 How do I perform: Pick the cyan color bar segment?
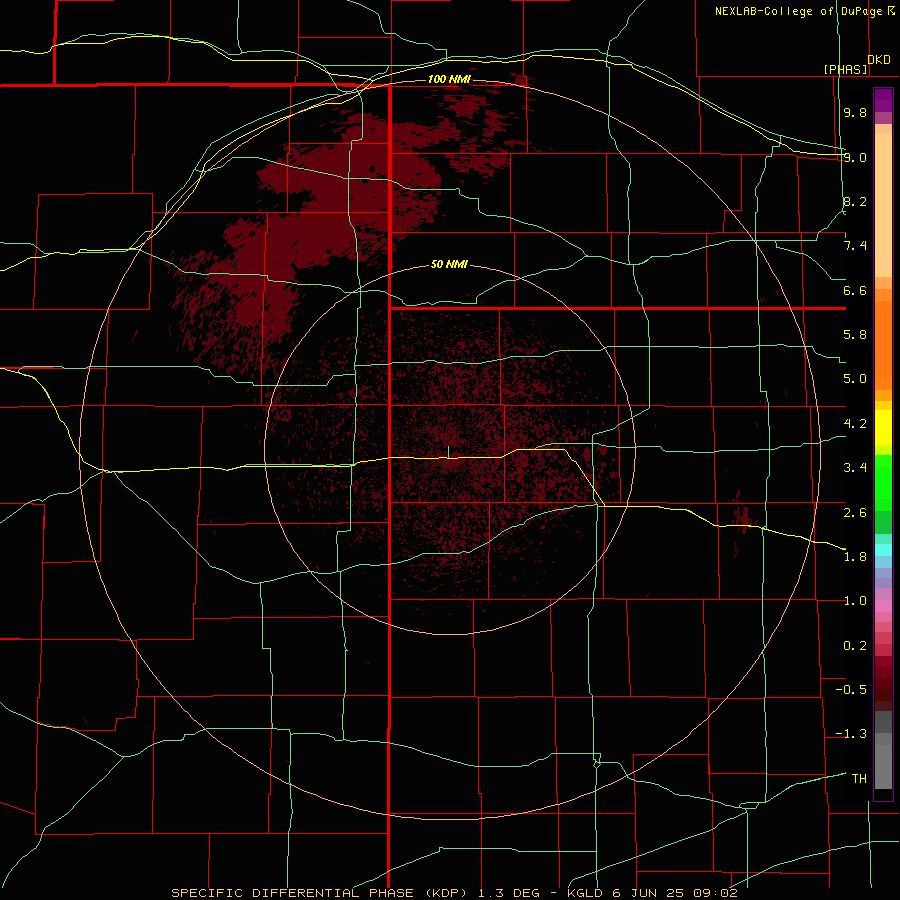883,550
